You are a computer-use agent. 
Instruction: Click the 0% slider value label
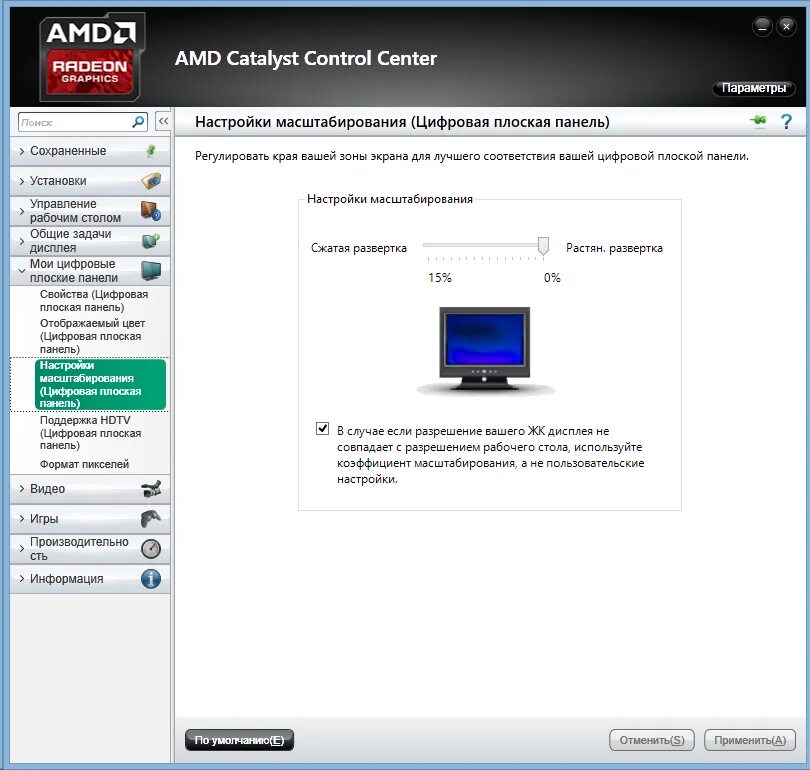(552, 278)
